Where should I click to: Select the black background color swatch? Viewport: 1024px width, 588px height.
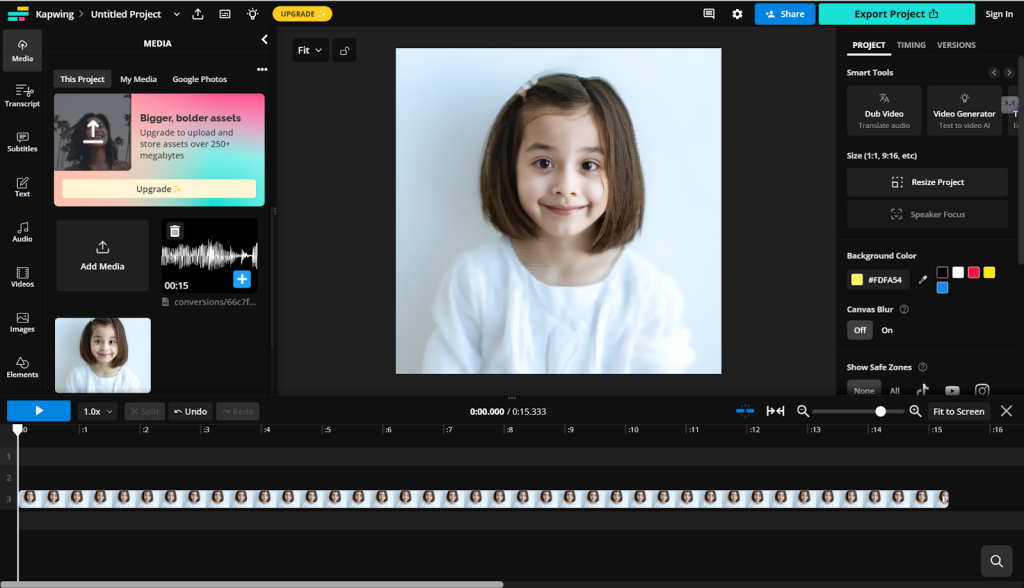tap(942, 272)
